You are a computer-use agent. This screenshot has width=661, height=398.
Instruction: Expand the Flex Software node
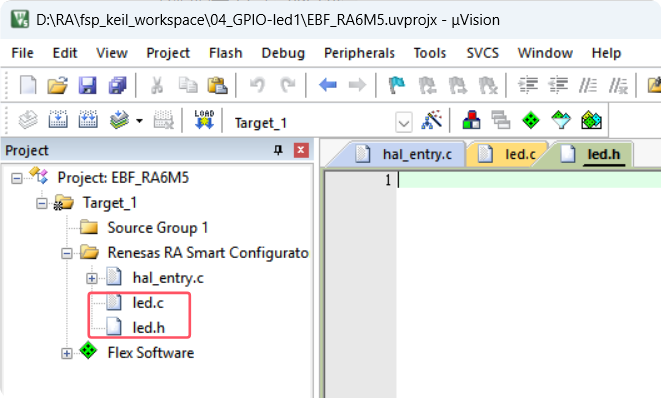click(x=67, y=353)
